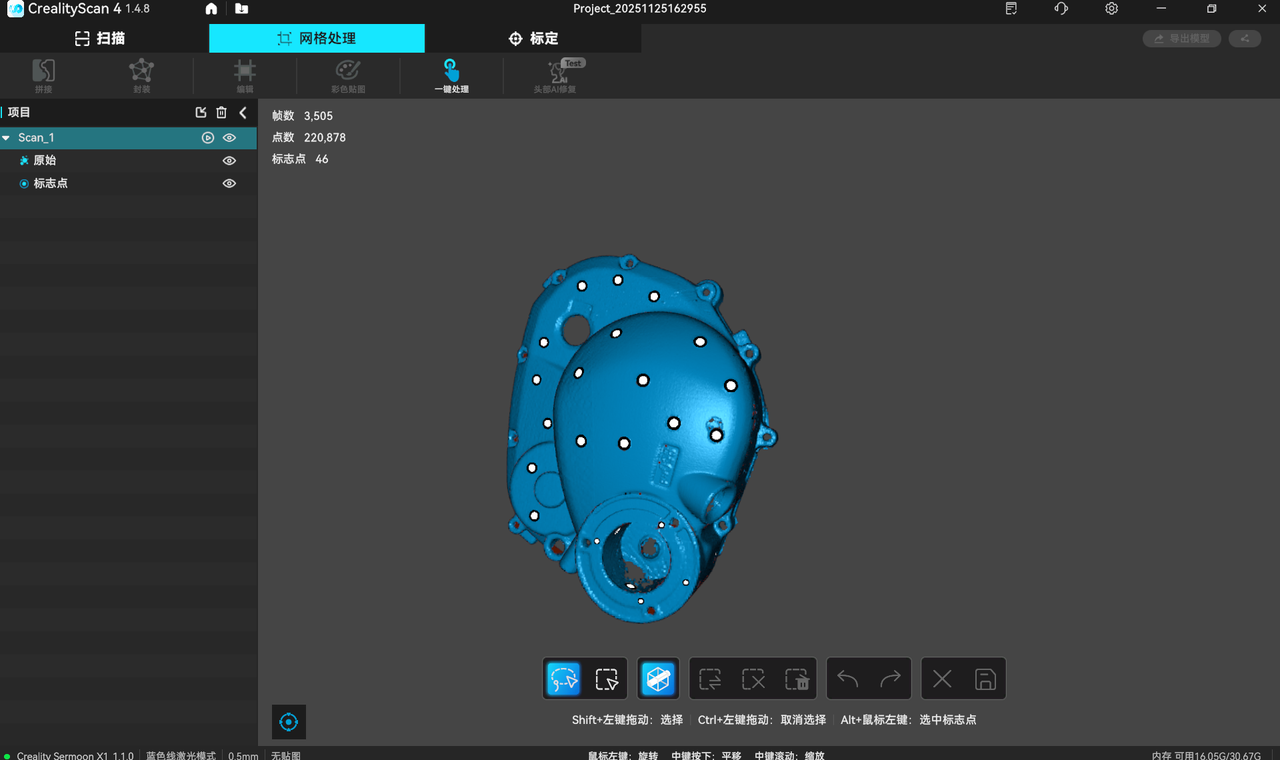Click the 导出模型 export model button
The width and height of the screenshot is (1280, 760).
[1181, 38]
